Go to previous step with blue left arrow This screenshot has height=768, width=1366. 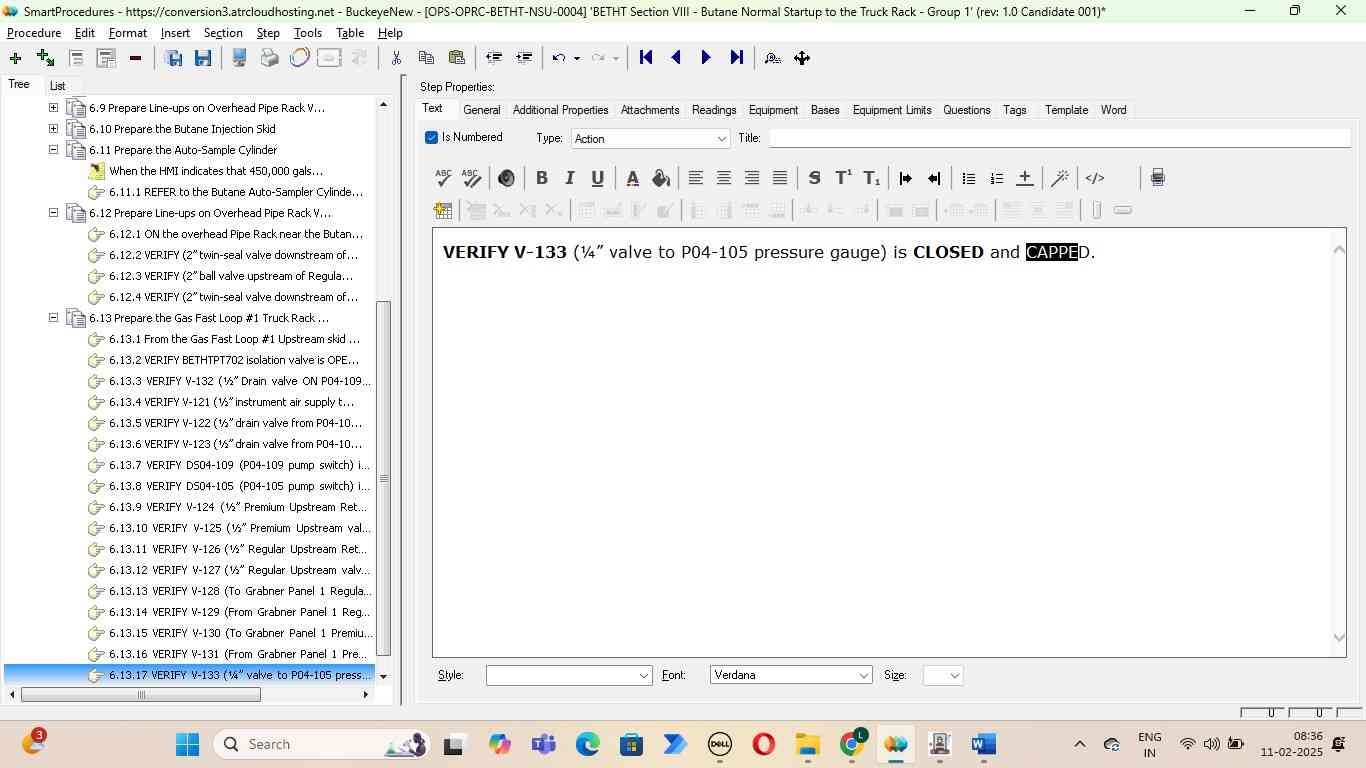tap(676, 58)
